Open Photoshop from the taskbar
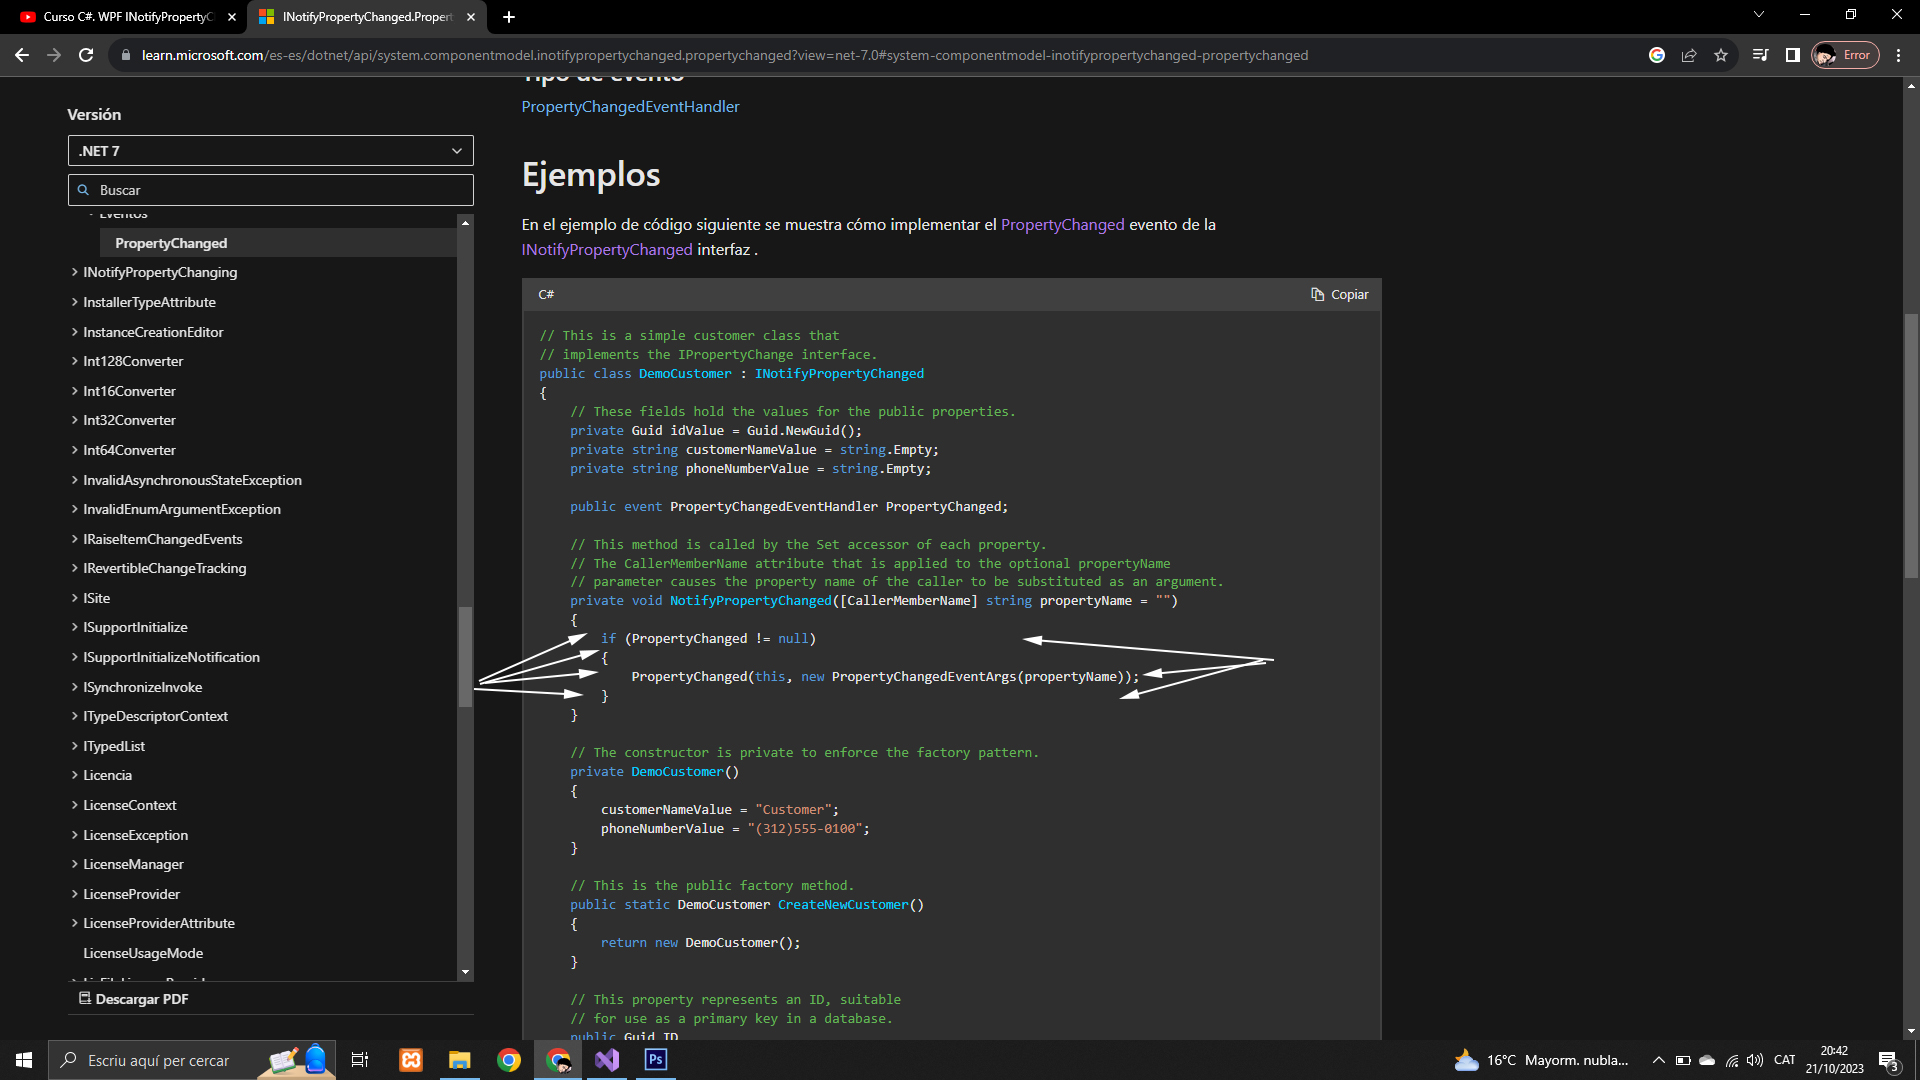1920x1080 pixels. point(656,1060)
